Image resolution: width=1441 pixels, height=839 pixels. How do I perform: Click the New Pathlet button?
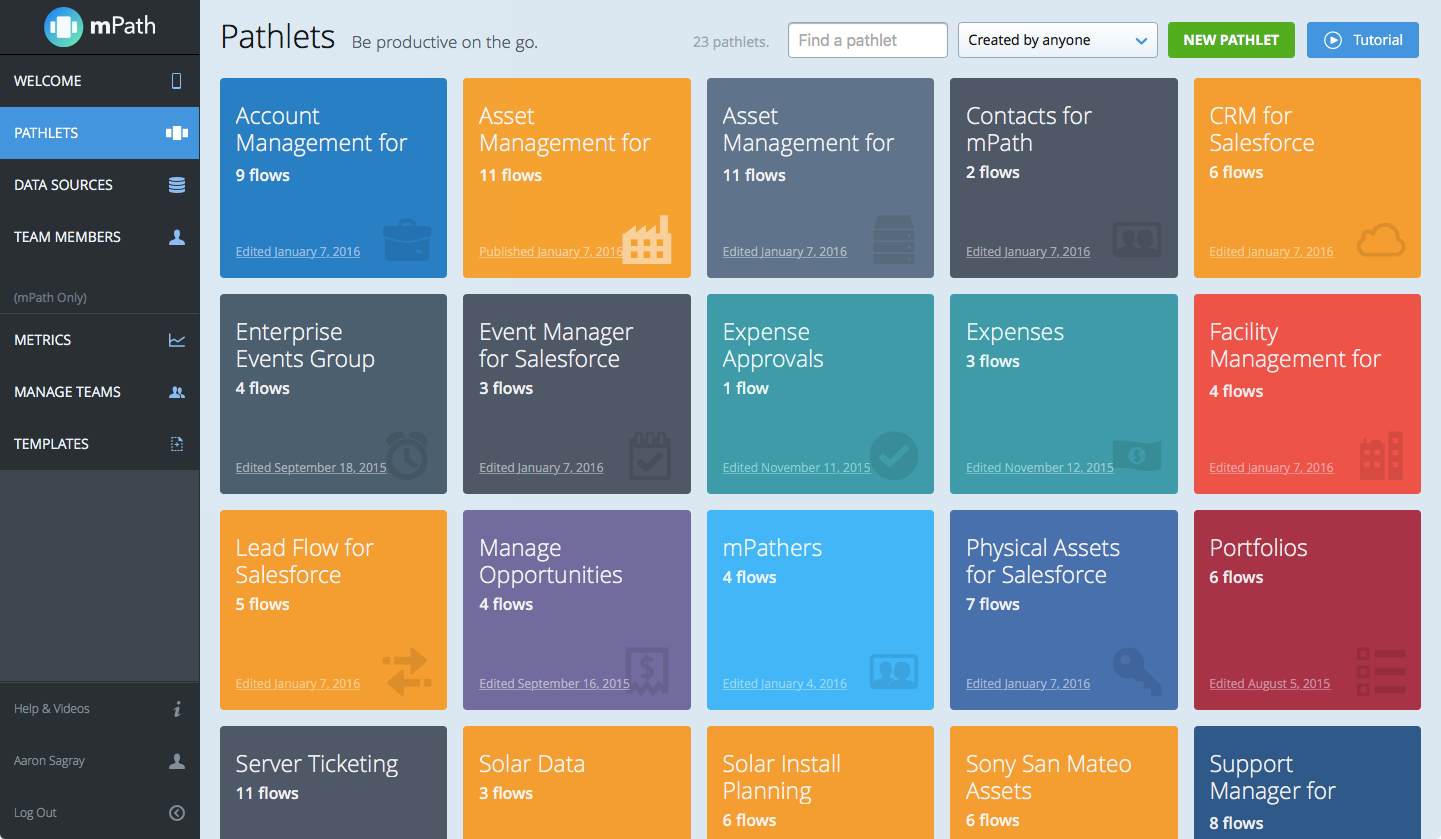pyautogui.click(x=1231, y=40)
